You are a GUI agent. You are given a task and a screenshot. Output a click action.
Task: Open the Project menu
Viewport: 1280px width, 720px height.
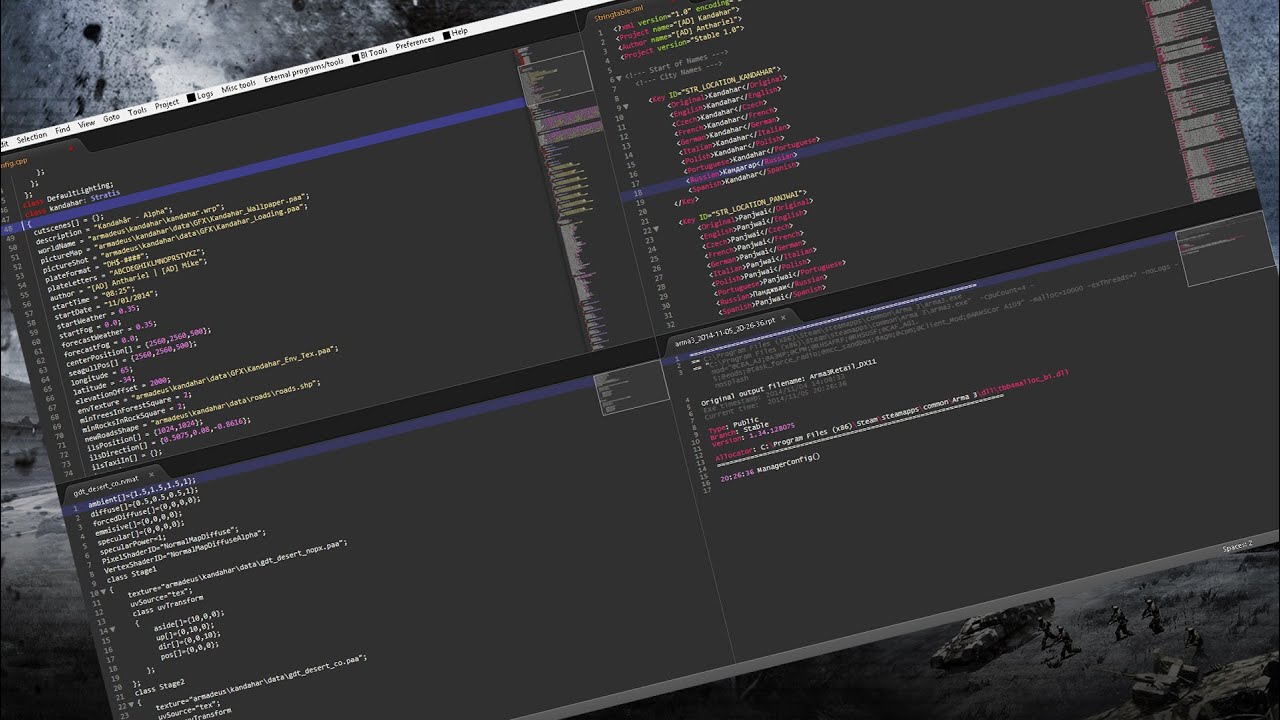click(166, 103)
